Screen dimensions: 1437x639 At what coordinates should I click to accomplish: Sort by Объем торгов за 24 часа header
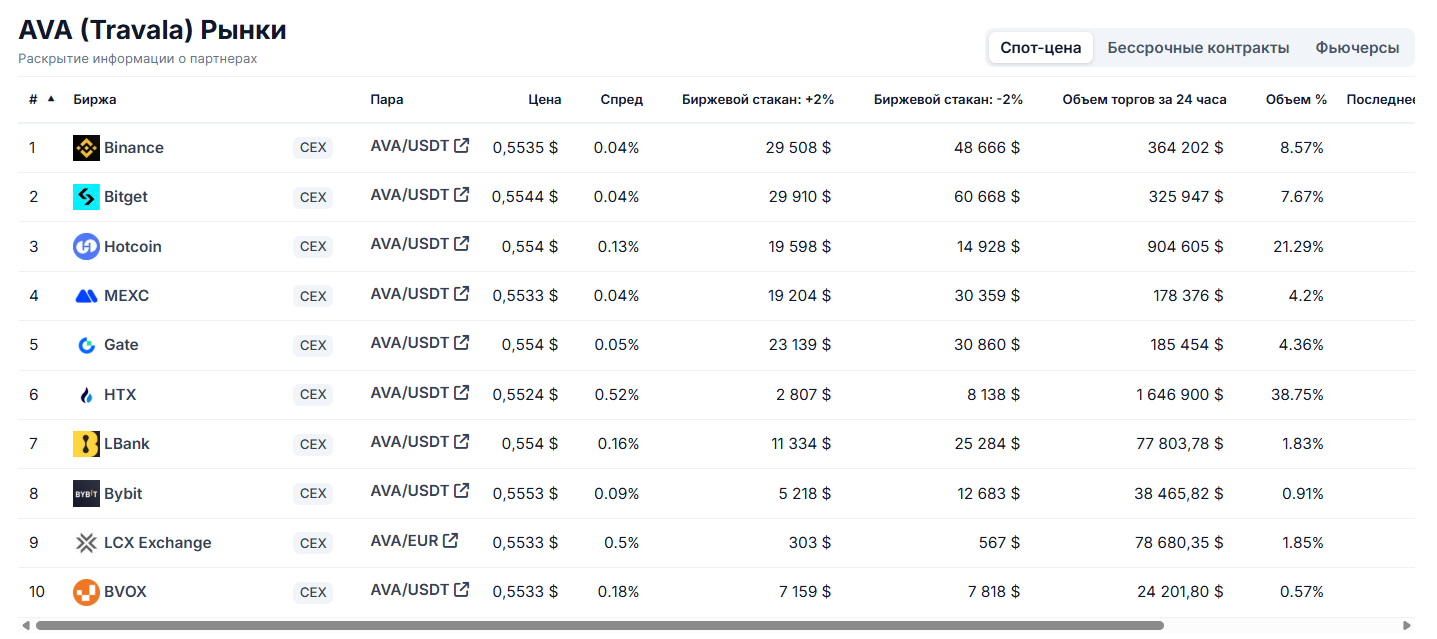(1145, 100)
